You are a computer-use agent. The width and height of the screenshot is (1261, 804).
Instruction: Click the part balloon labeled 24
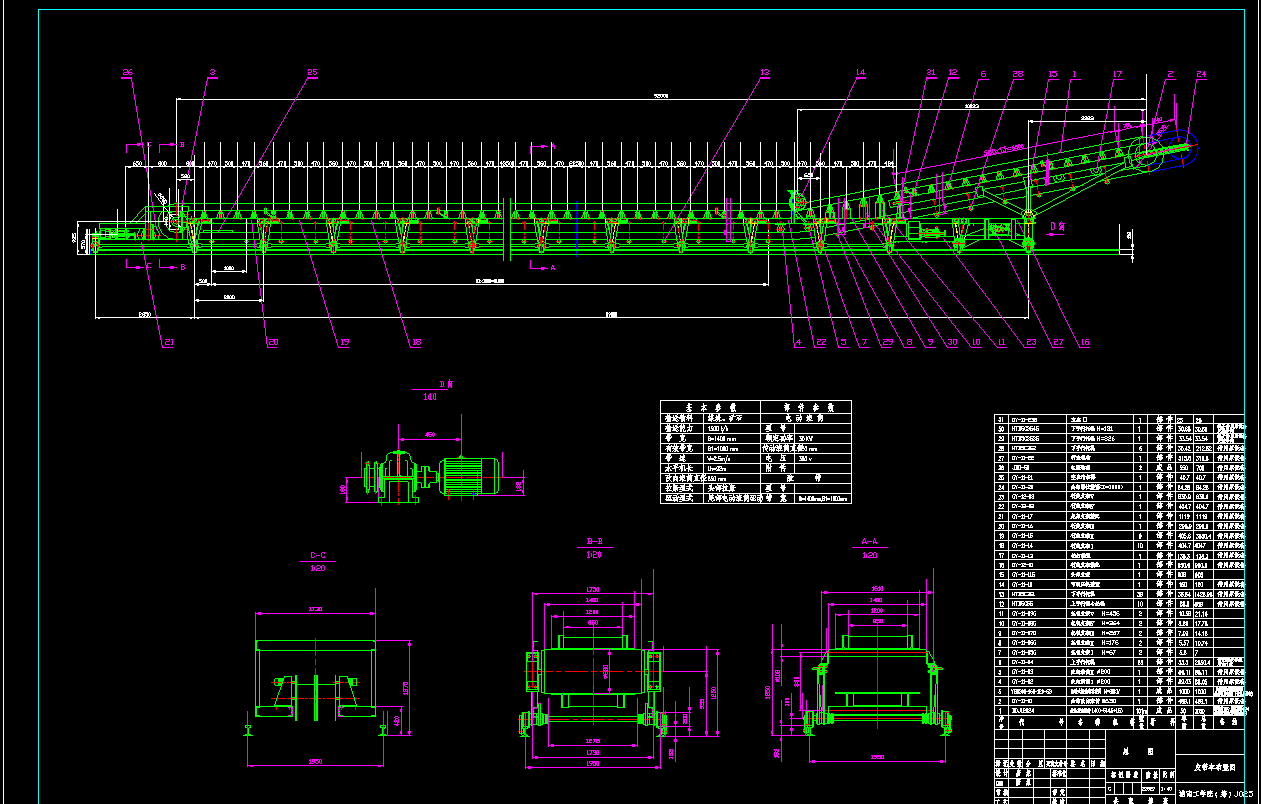pyautogui.click(x=1201, y=74)
